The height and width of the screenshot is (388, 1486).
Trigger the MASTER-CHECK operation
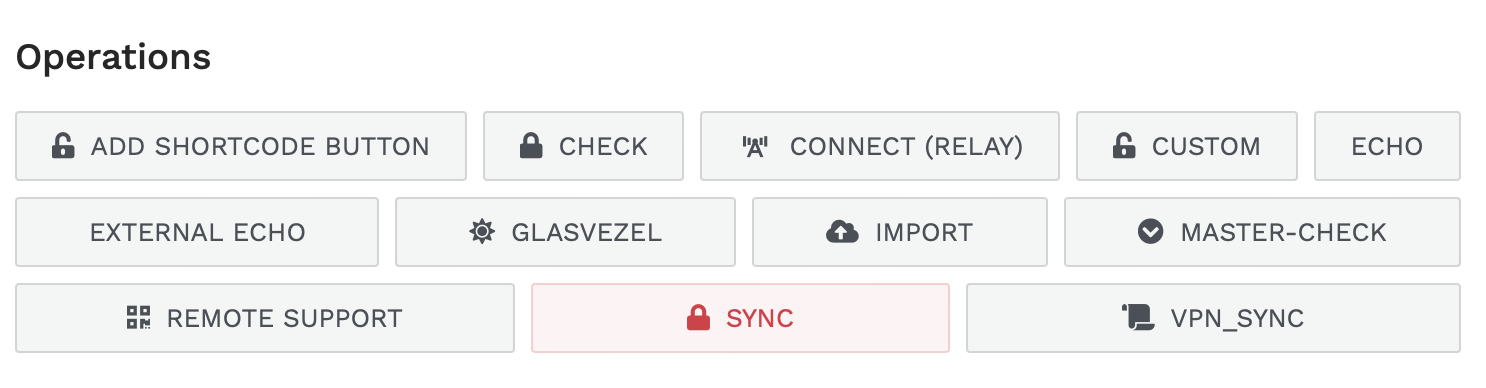(1262, 232)
